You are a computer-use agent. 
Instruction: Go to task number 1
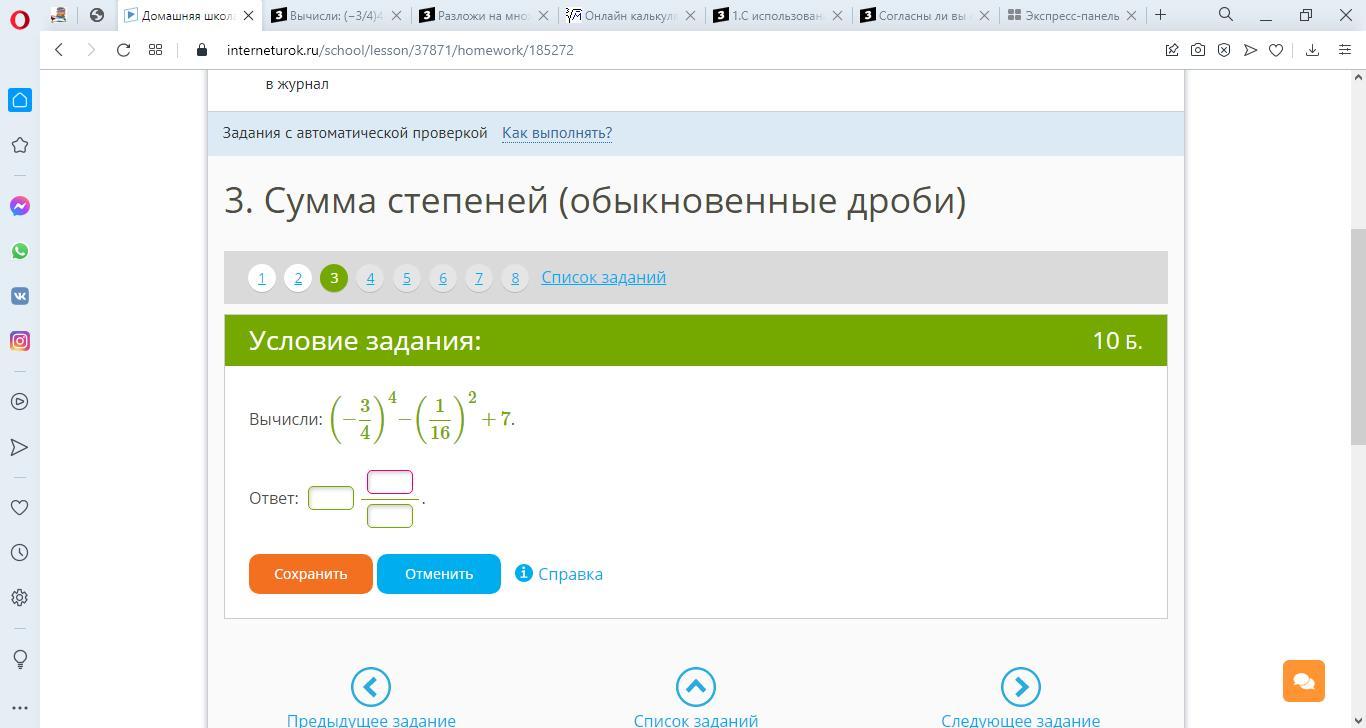tap(262, 278)
